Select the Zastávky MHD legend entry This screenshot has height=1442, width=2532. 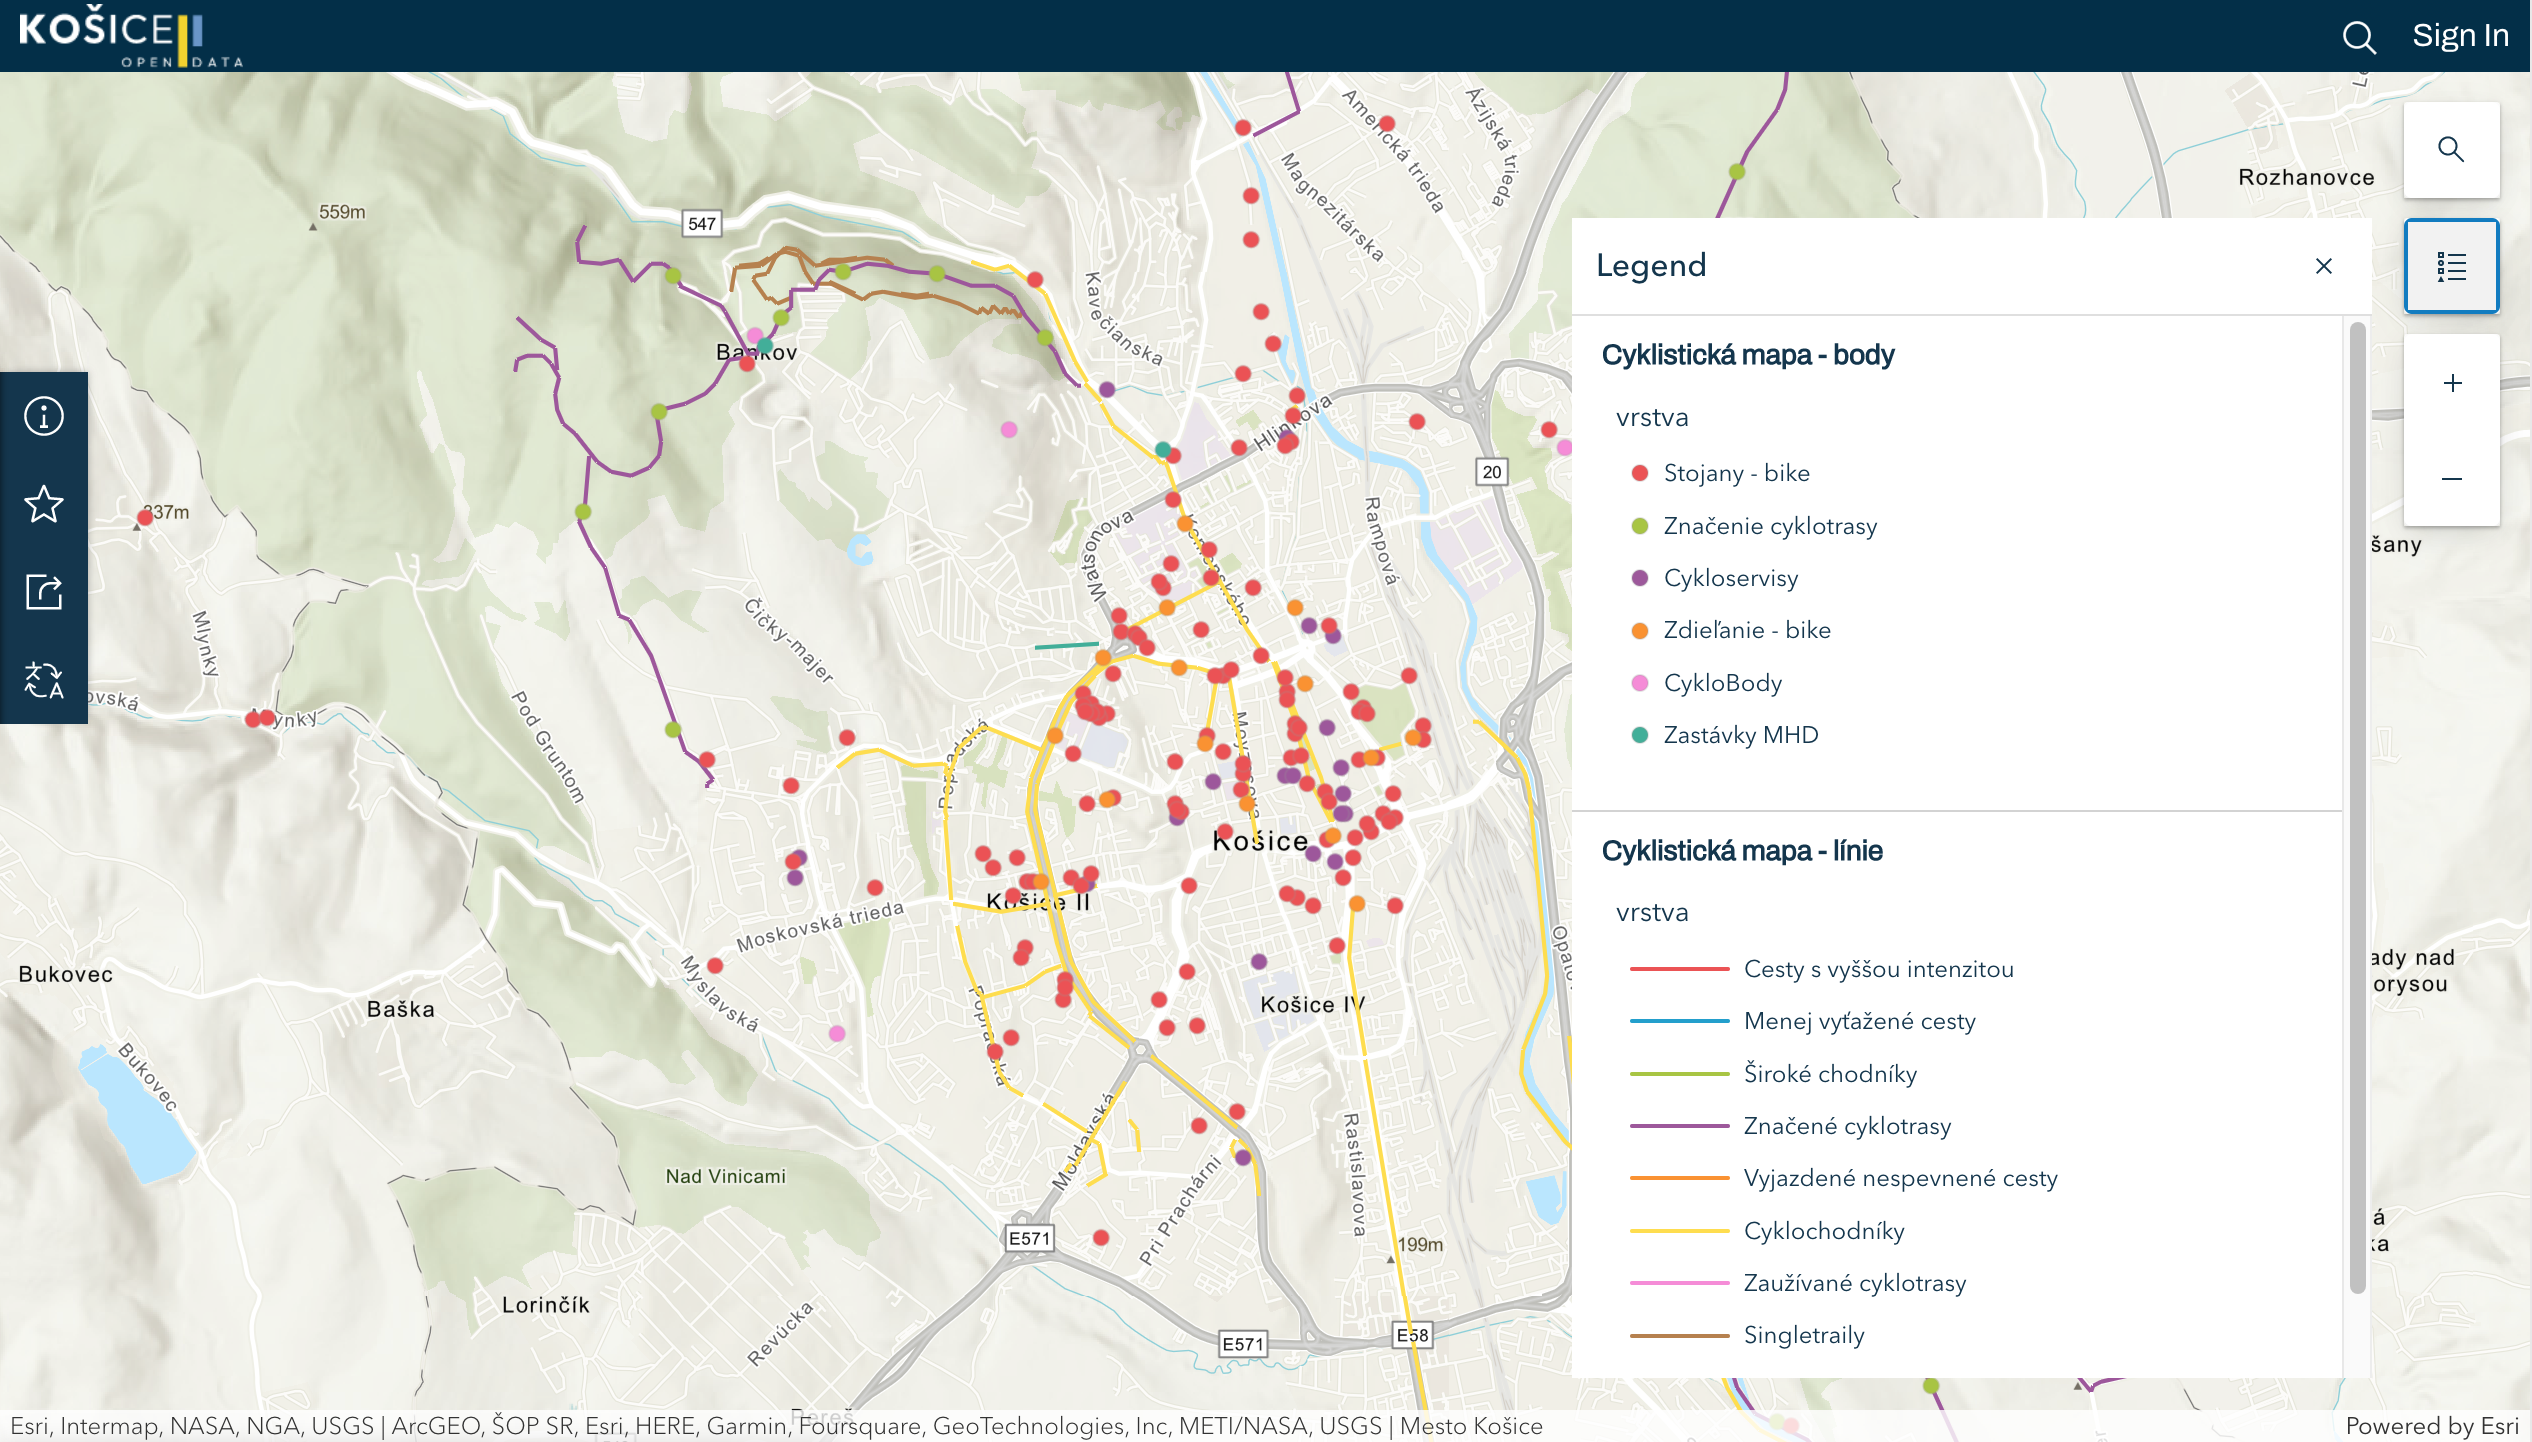[1740, 735]
